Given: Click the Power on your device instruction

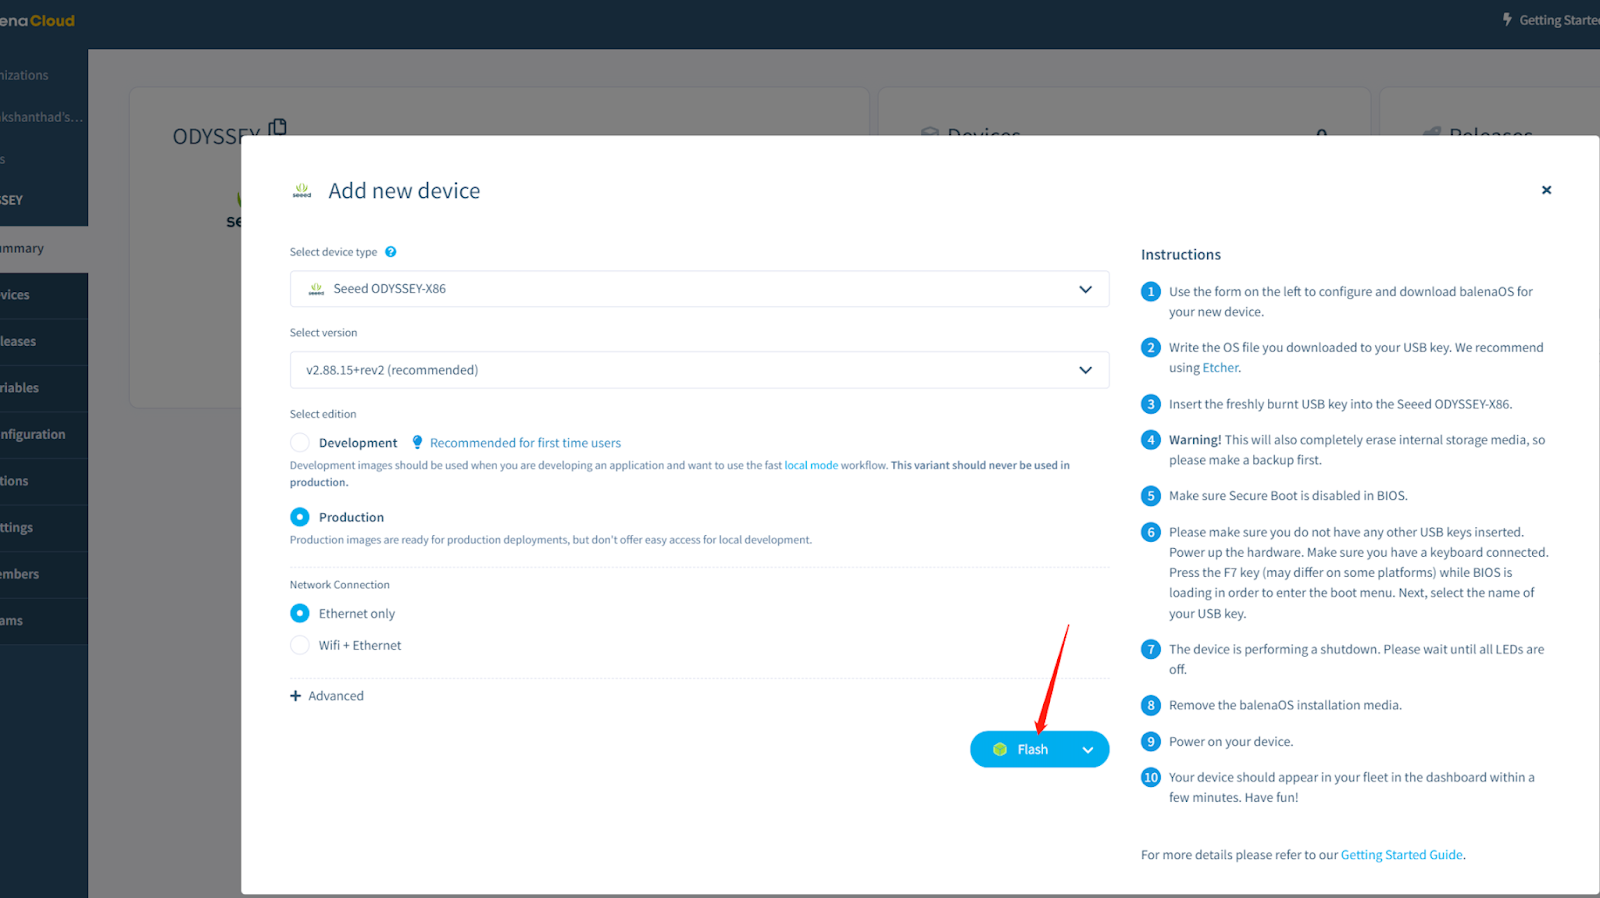Looking at the screenshot, I should click(1231, 742).
